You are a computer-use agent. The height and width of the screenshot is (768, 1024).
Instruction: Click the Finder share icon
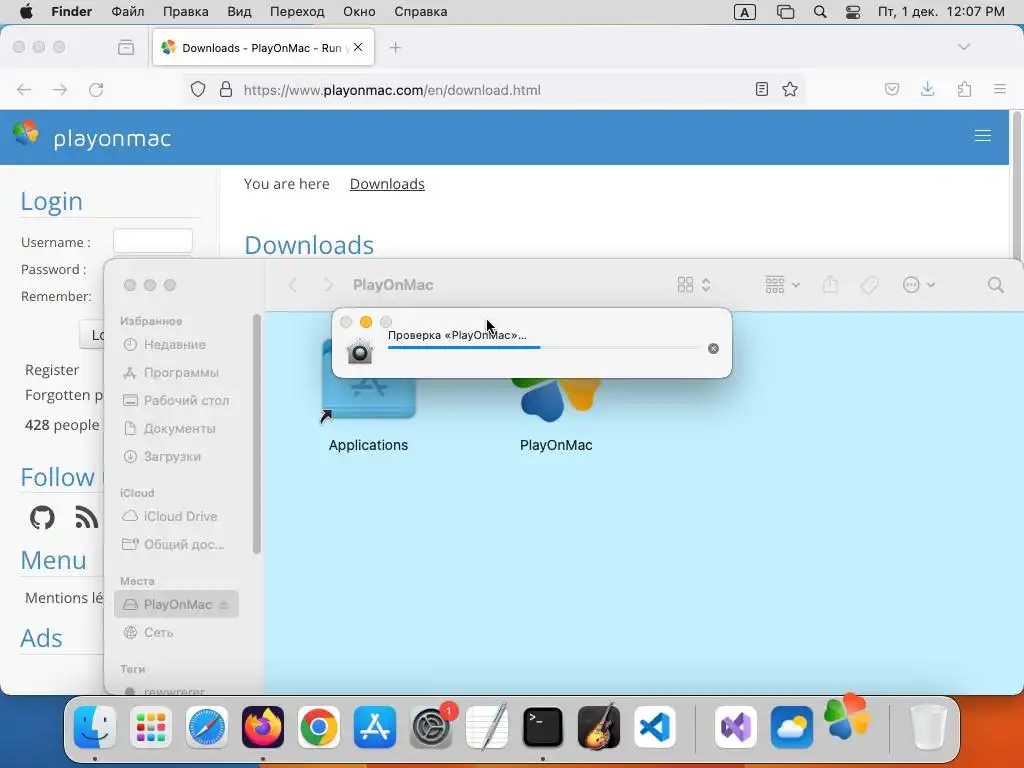point(830,285)
